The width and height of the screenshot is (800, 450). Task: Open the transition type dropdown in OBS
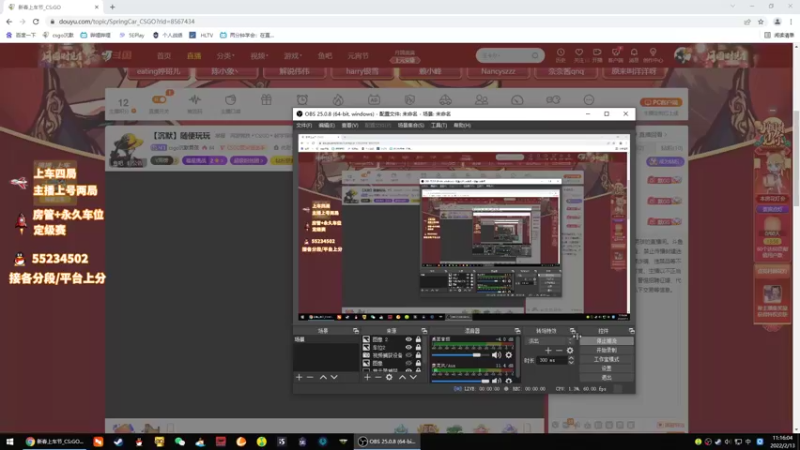pyautogui.click(x=551, y=341)
